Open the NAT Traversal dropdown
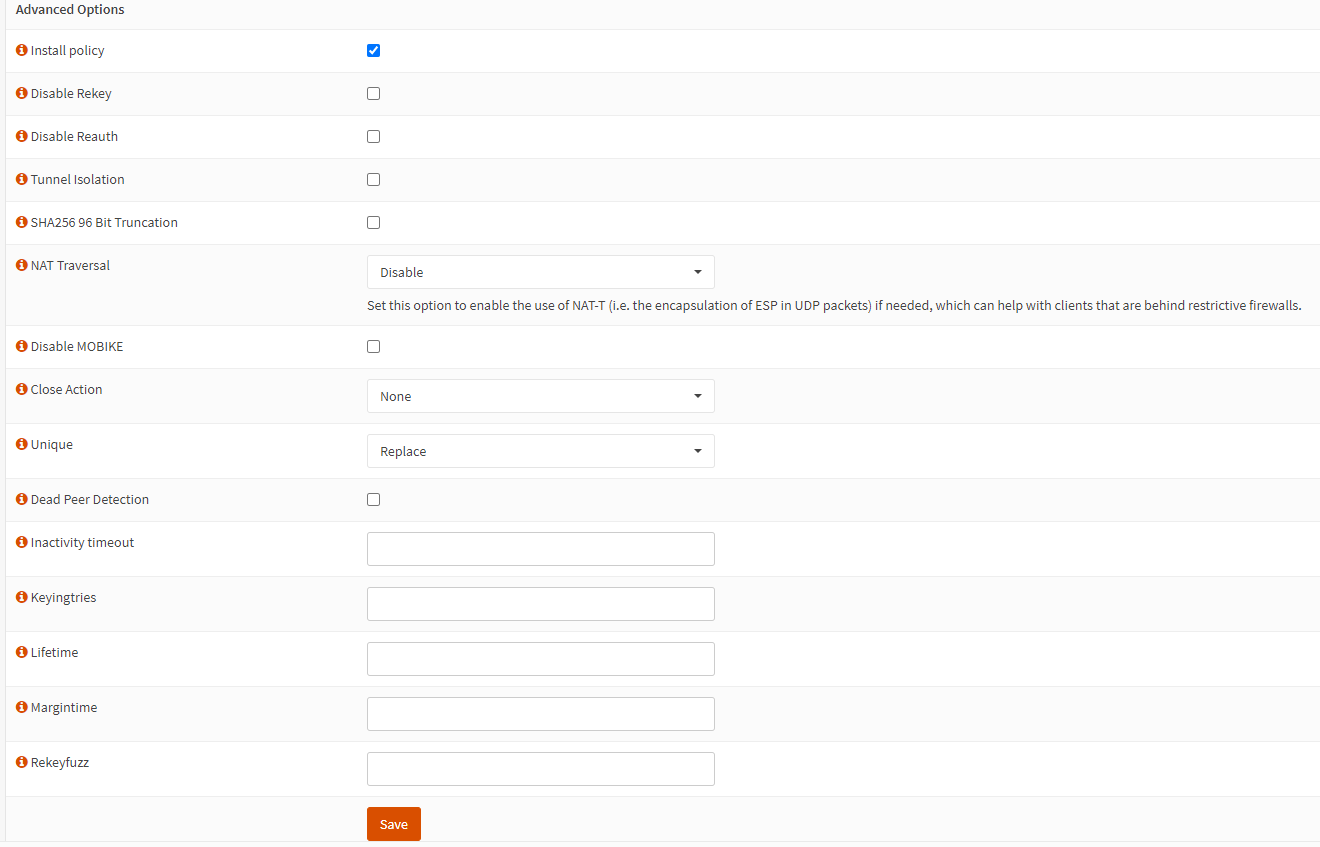1320x847 pixels. coord(540,272)
